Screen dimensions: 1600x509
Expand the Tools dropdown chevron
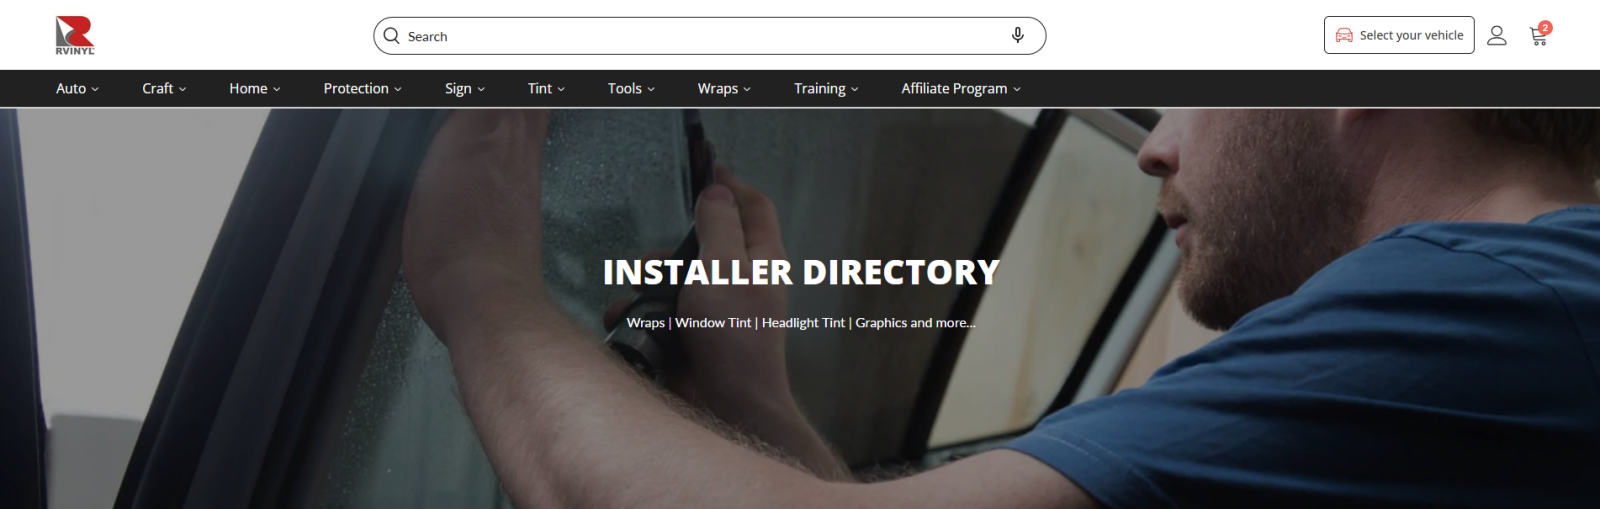coord(651,89)
